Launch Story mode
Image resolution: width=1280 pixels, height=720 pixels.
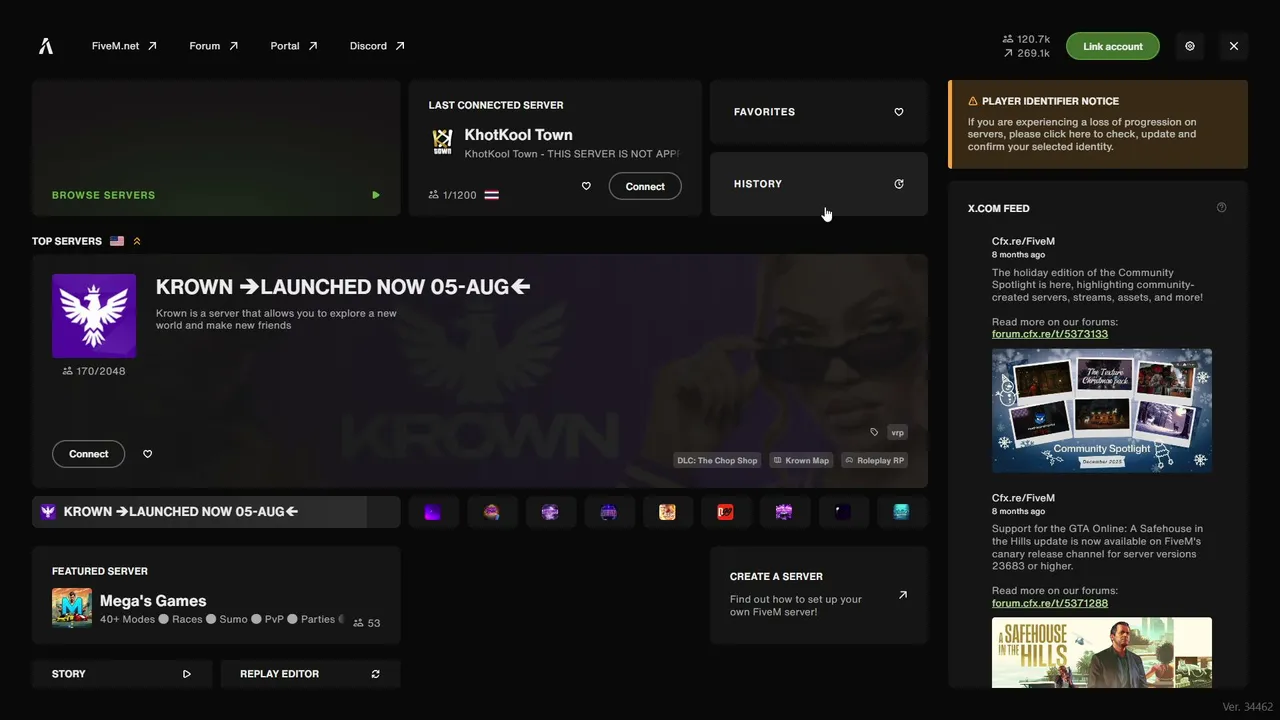[x=122, y=674]
